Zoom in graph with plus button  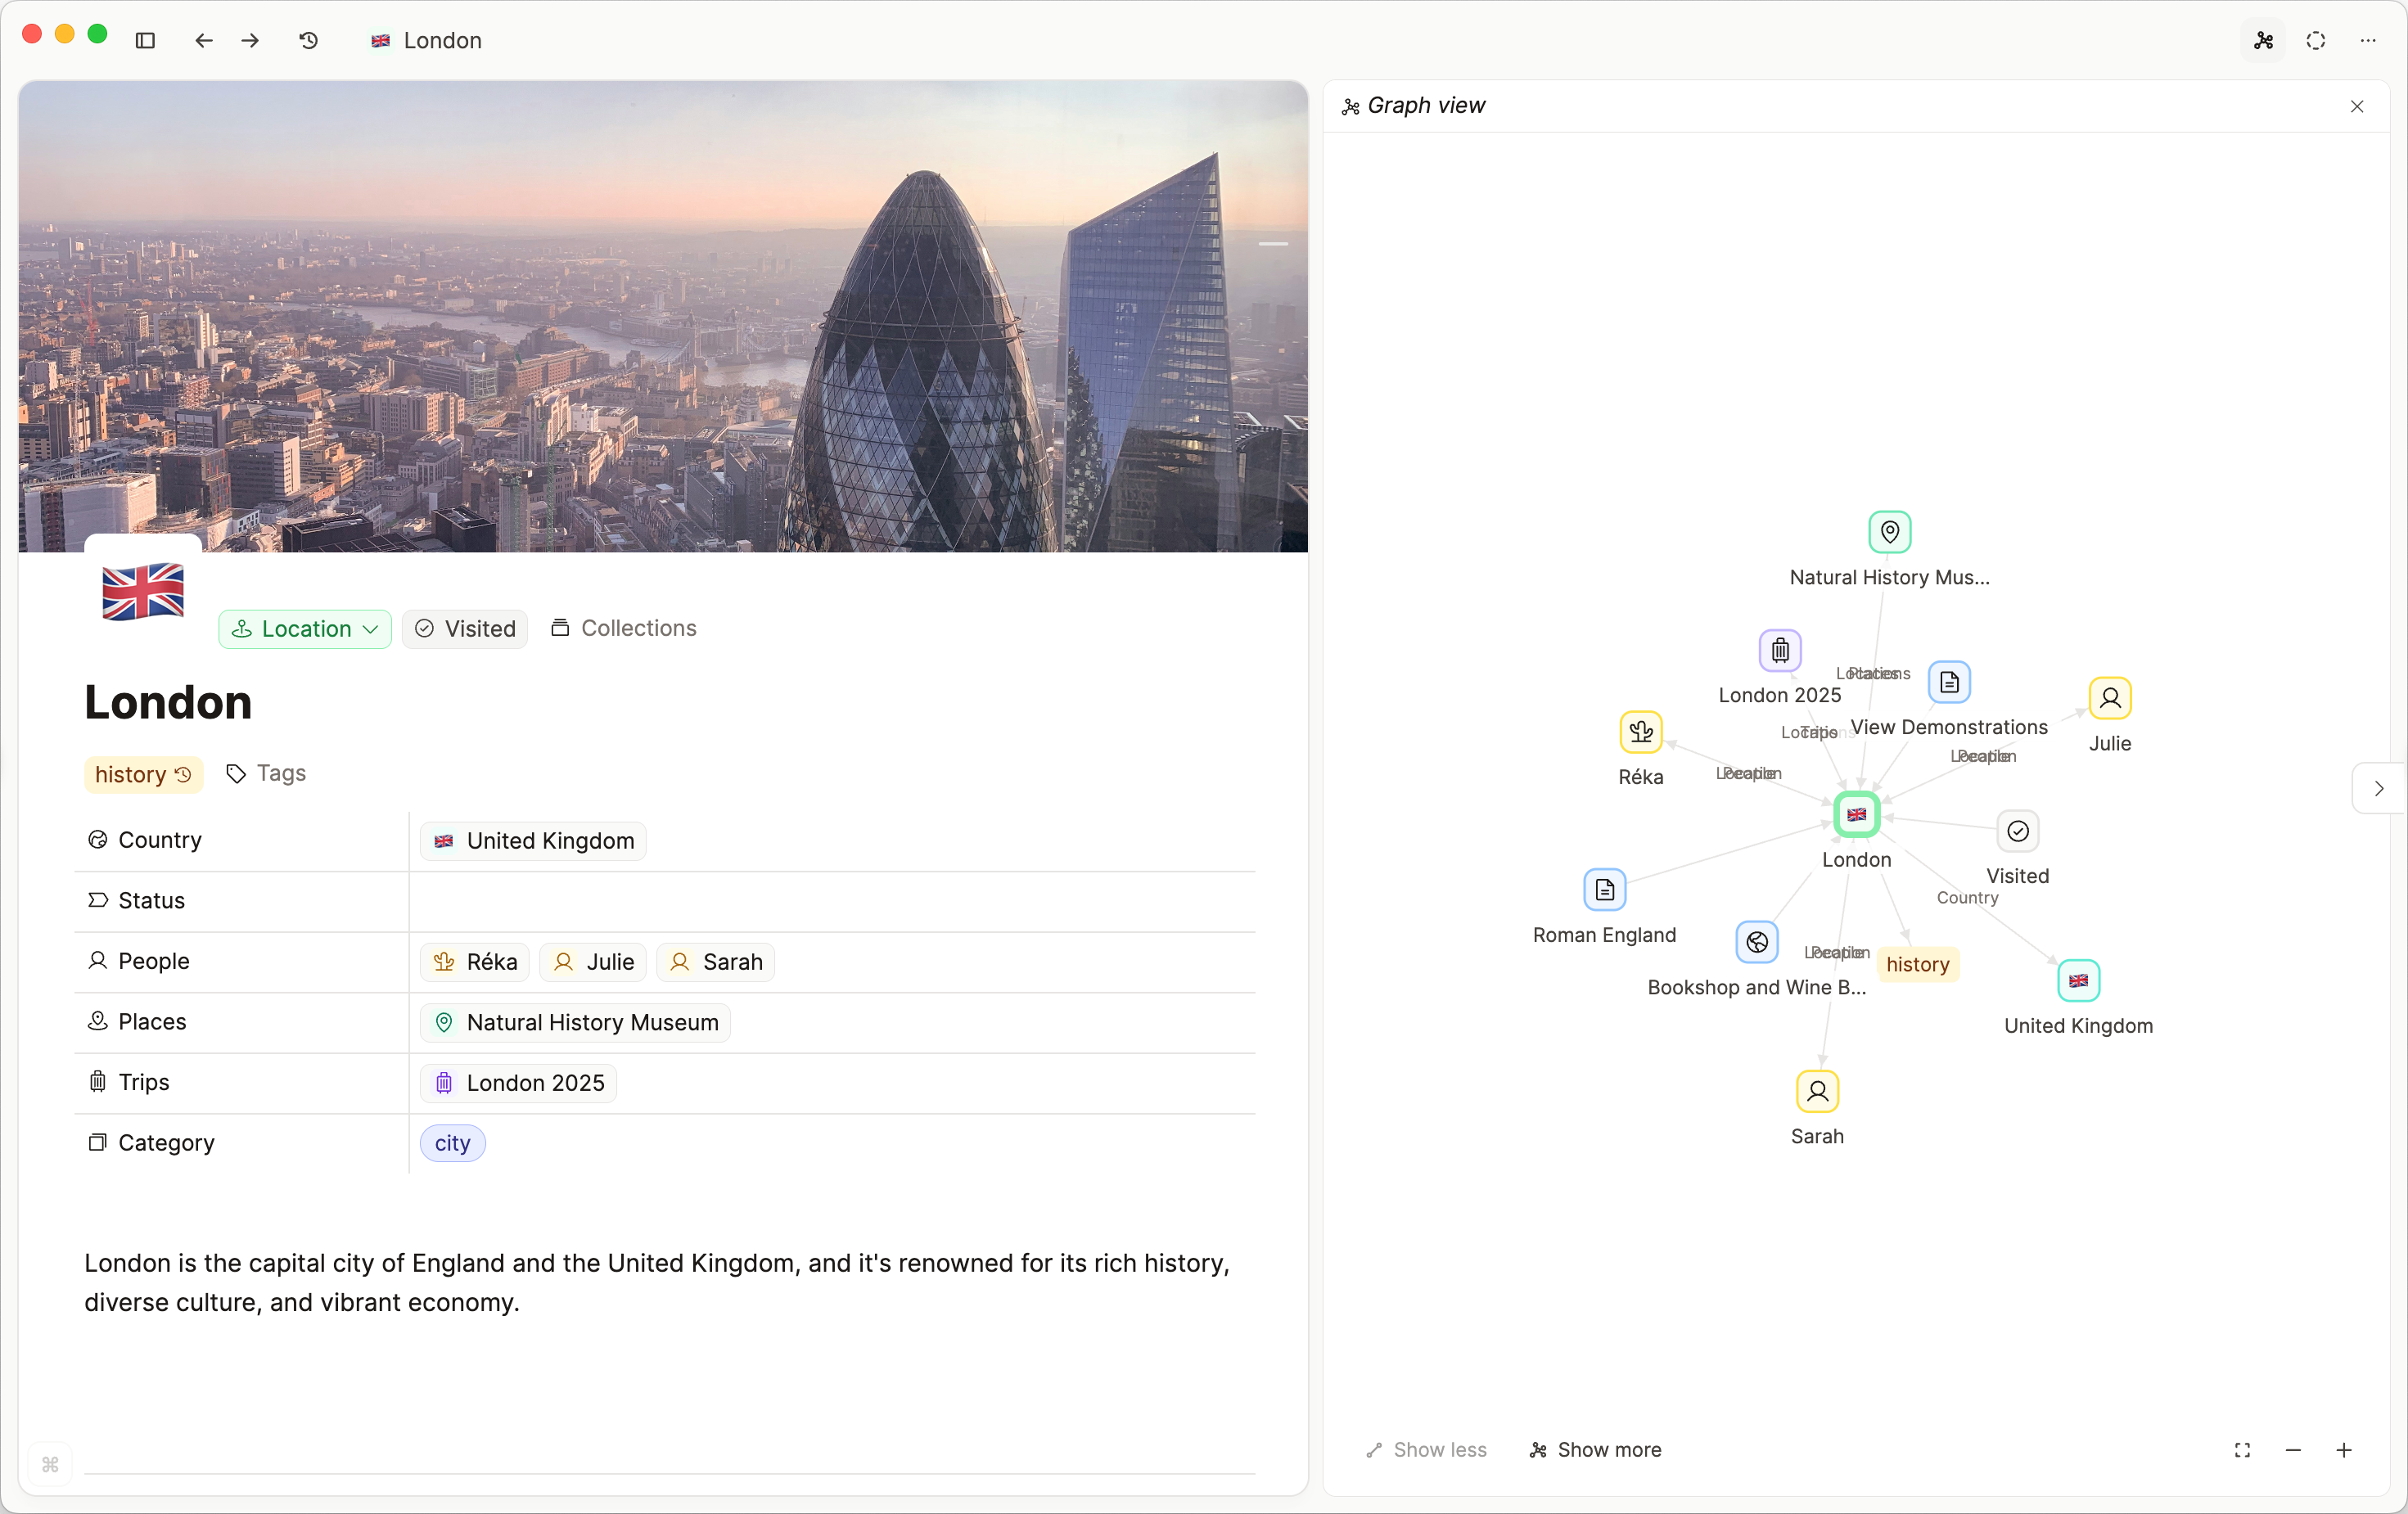[x=2344, y=1450]
